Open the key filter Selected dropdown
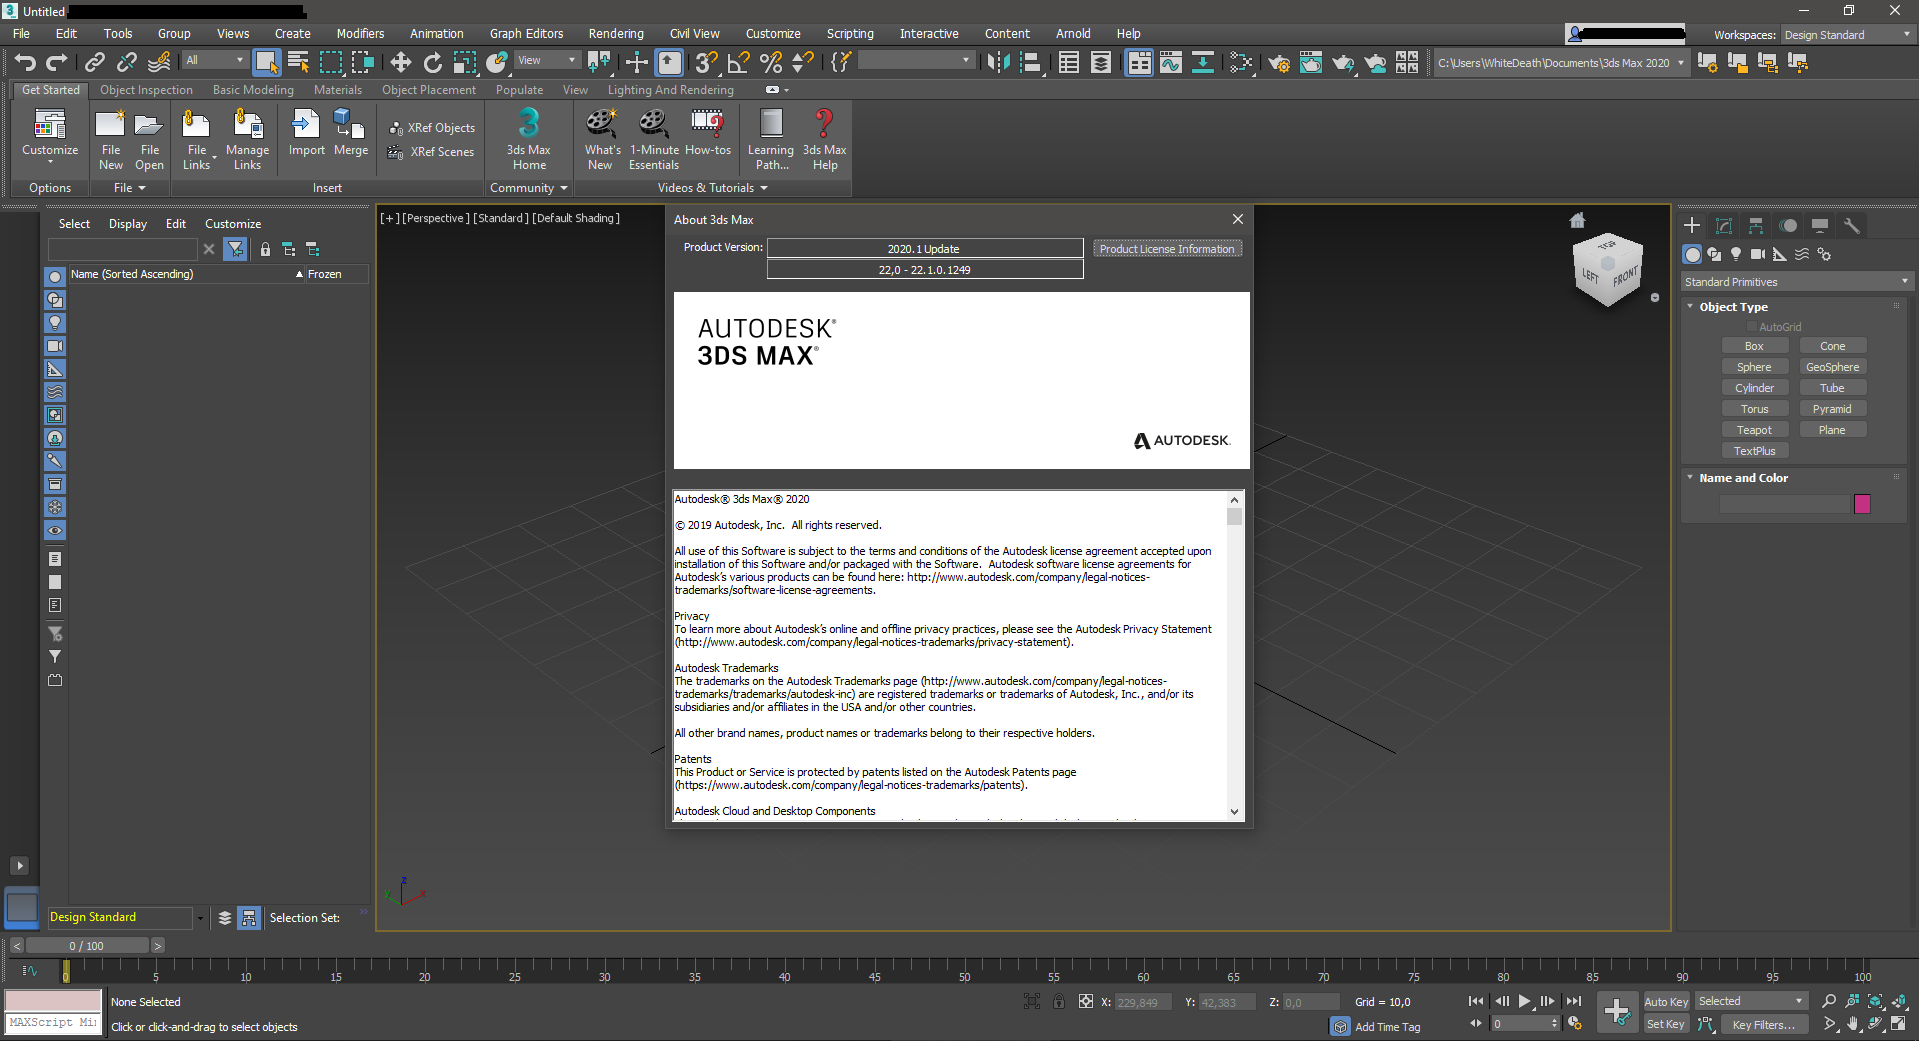 pos(1750,1001)
